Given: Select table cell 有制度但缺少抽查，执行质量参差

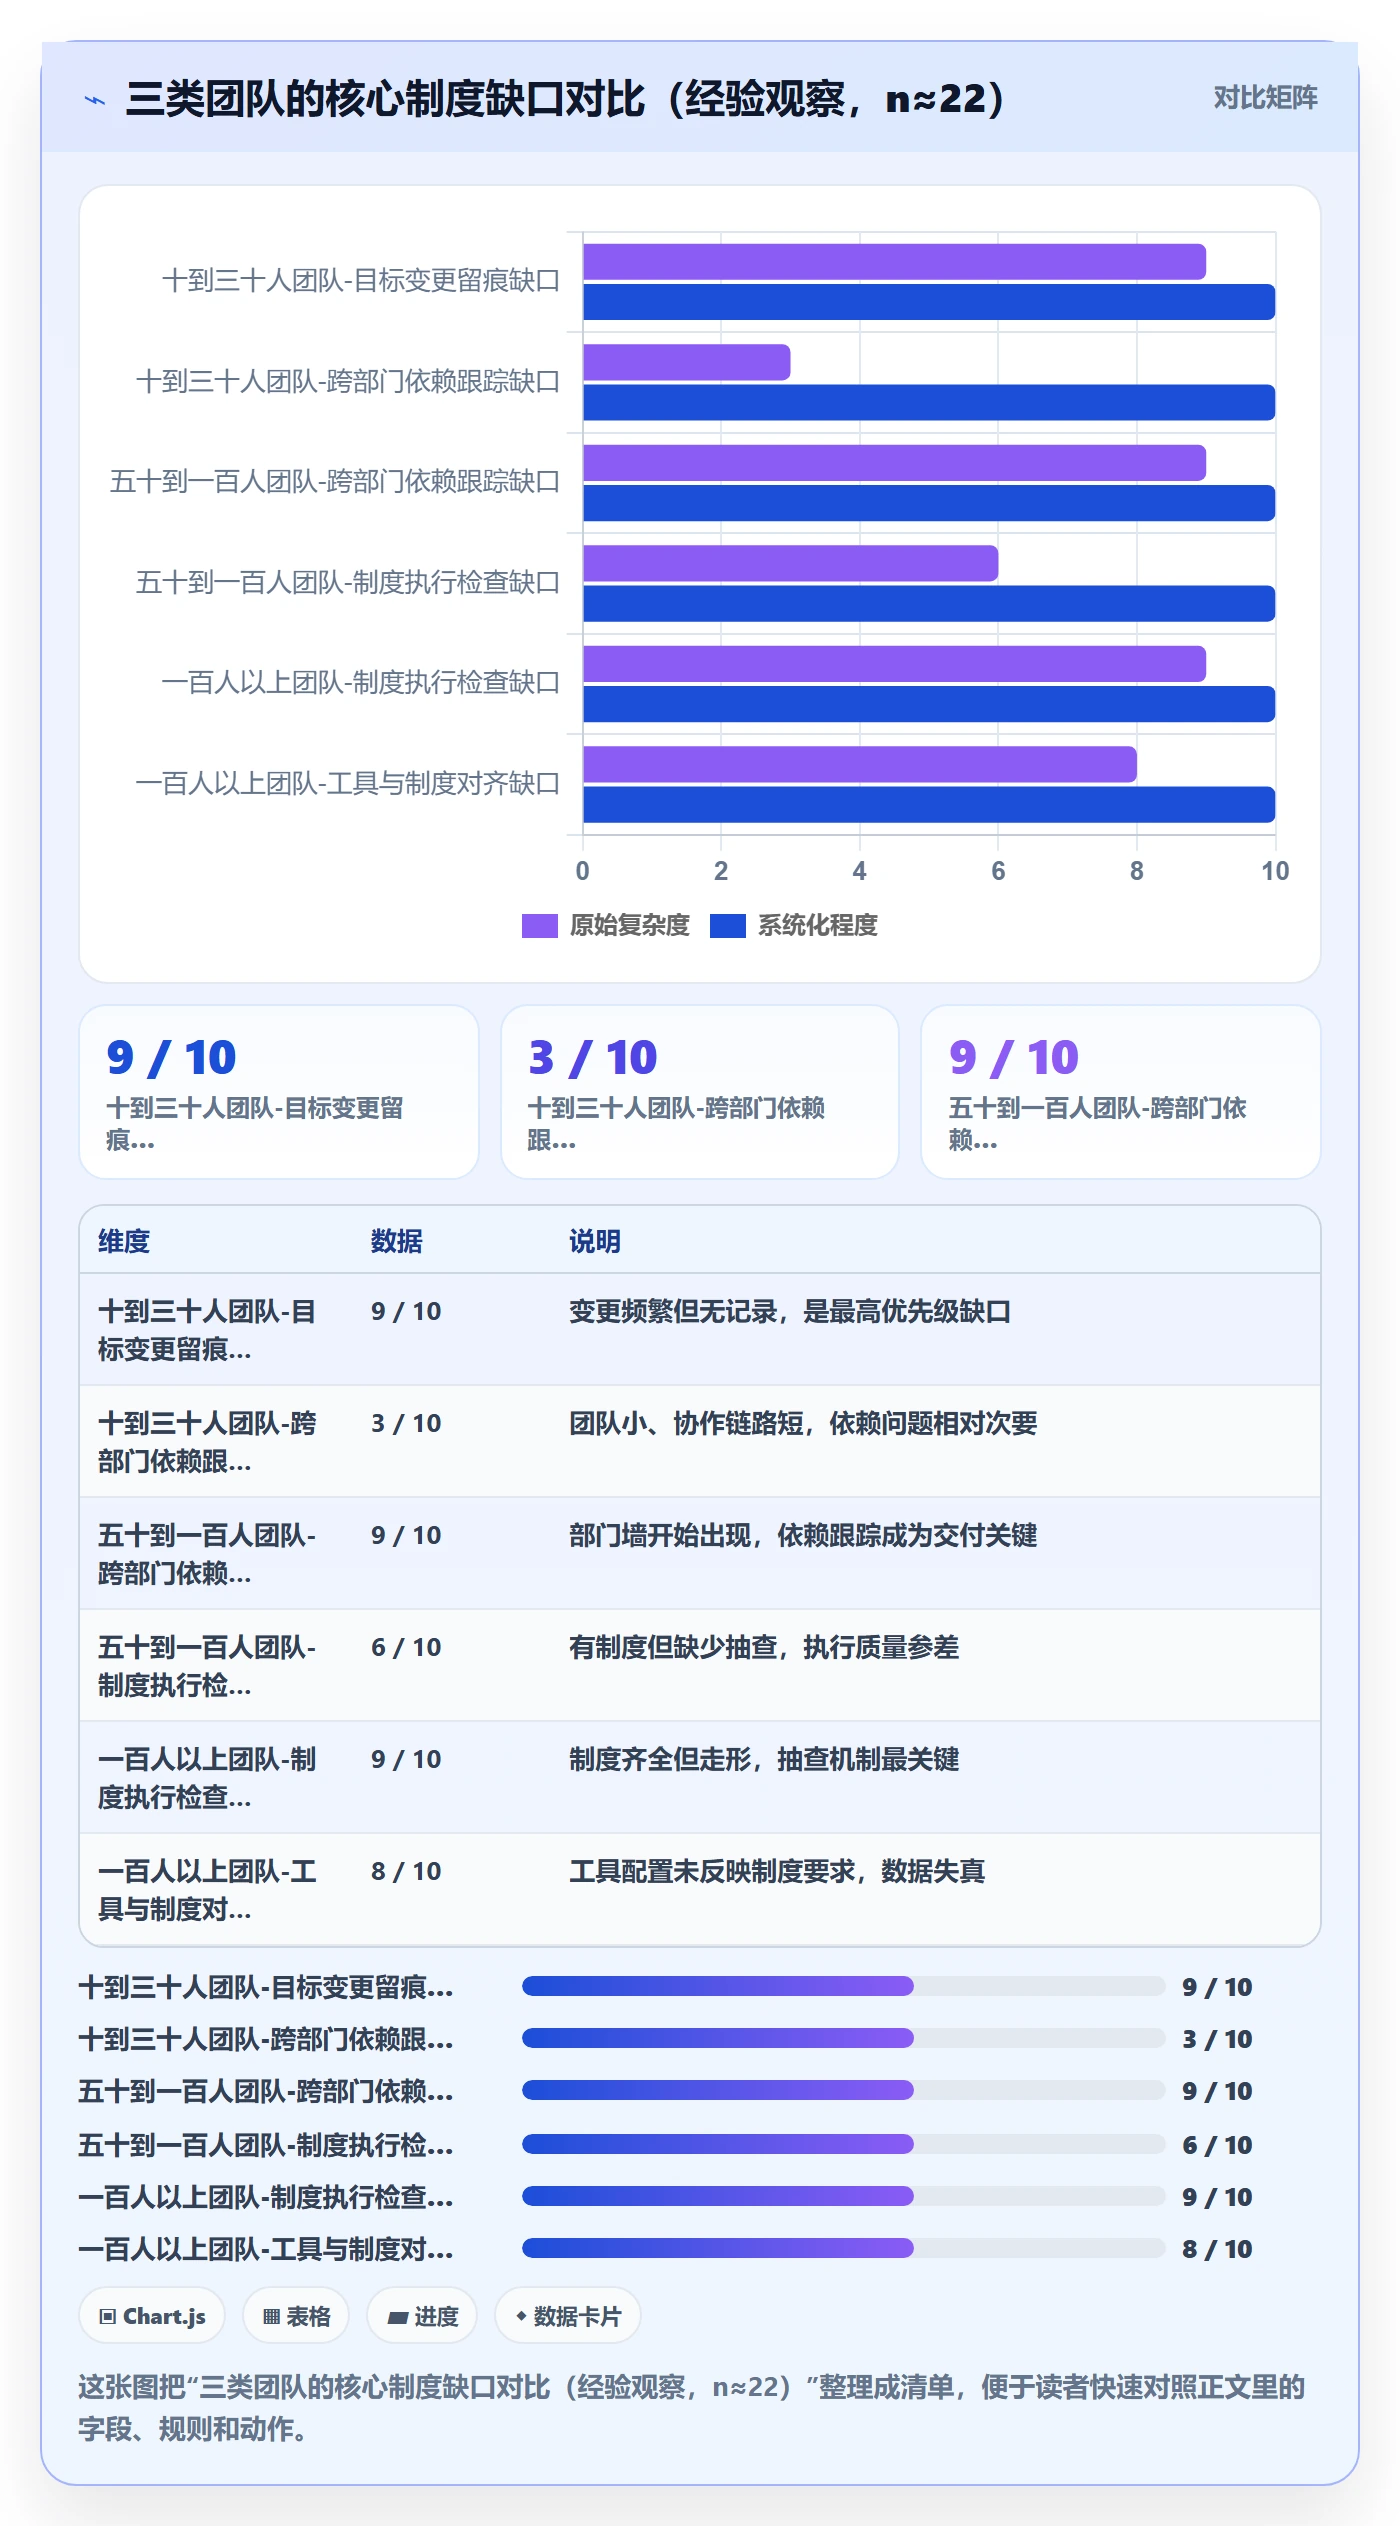Looking at the screenshot, I should pos(764,1647).
